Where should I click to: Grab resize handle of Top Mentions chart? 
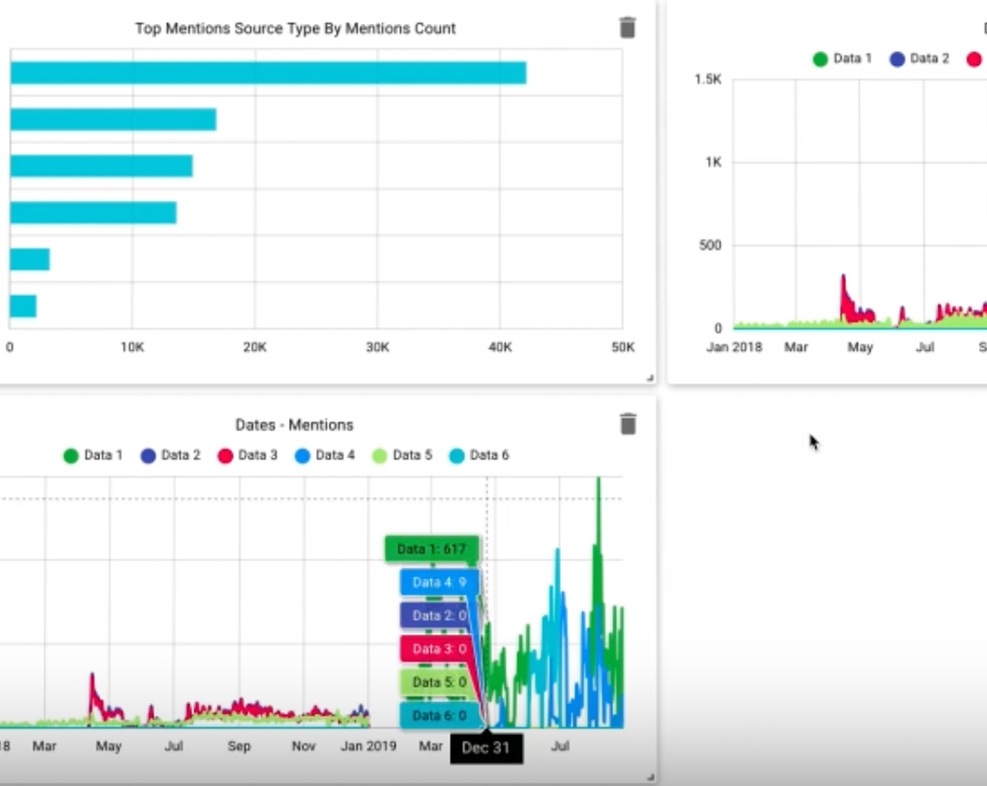[x=650, y=378]
